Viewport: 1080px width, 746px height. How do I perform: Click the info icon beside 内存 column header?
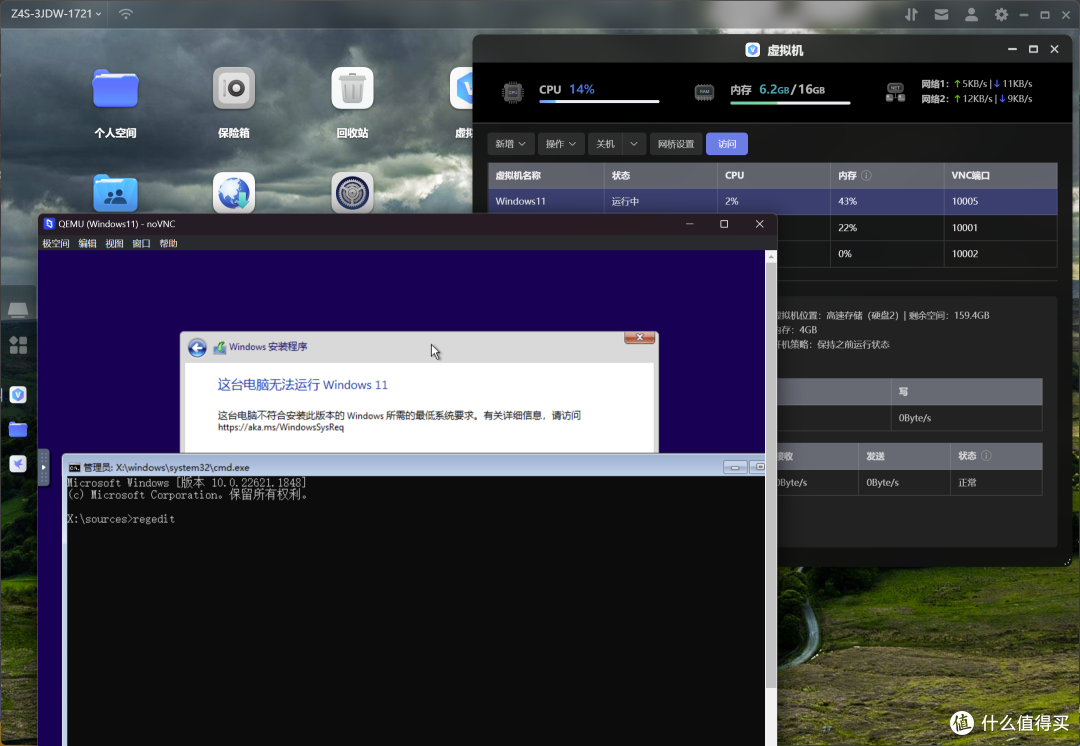point(866,176)
